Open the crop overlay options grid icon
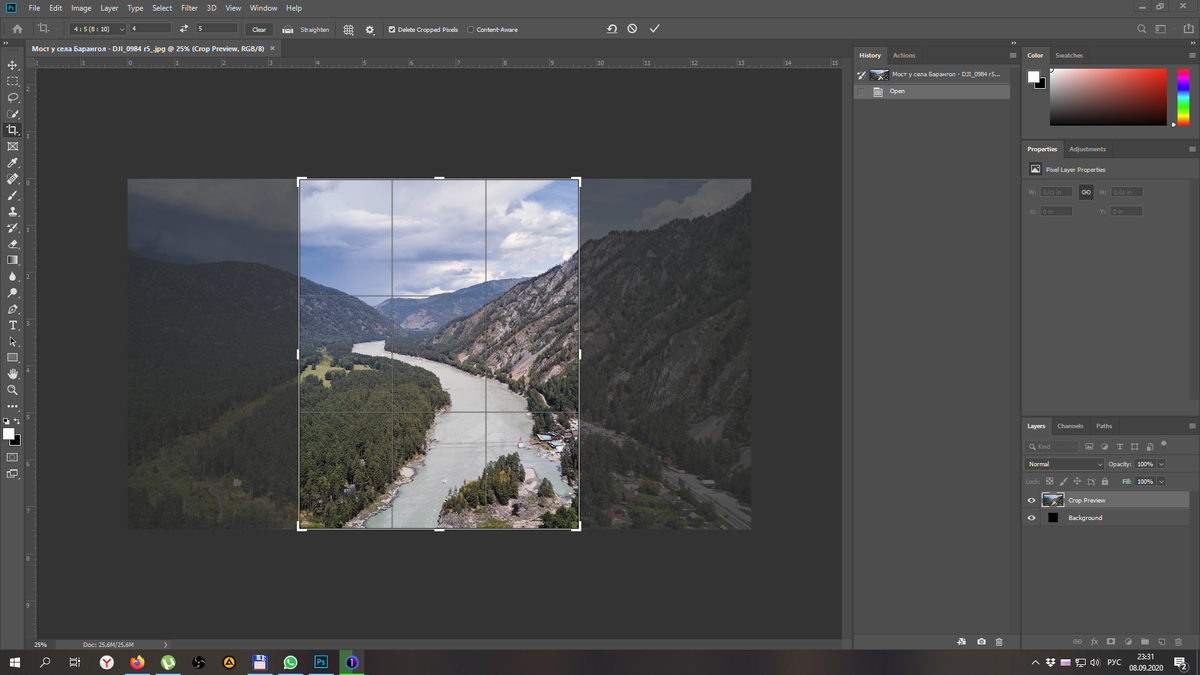This screenshot has height=675, width=1200. 348,29
